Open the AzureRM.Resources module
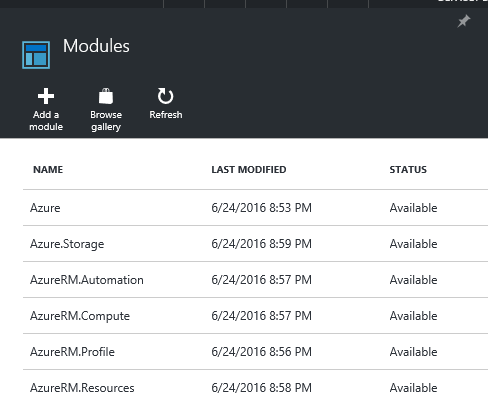488x400 pixels. point(82,388)
